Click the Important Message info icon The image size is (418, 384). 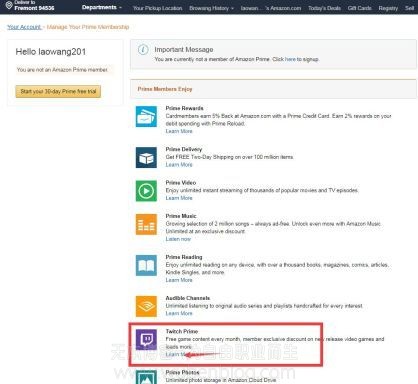[143, 50]
